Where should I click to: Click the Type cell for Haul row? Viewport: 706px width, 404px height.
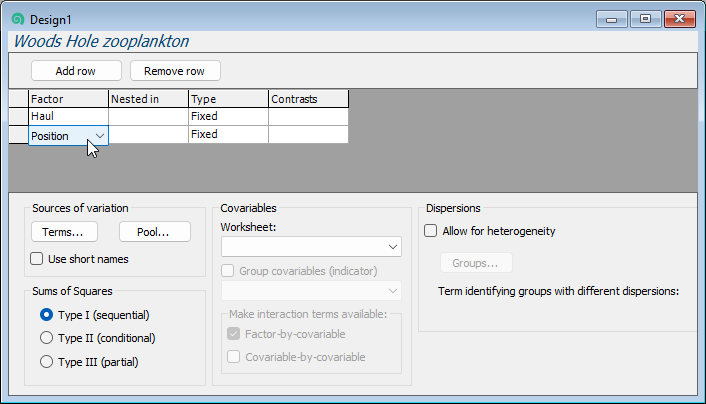tap(228, 117)
